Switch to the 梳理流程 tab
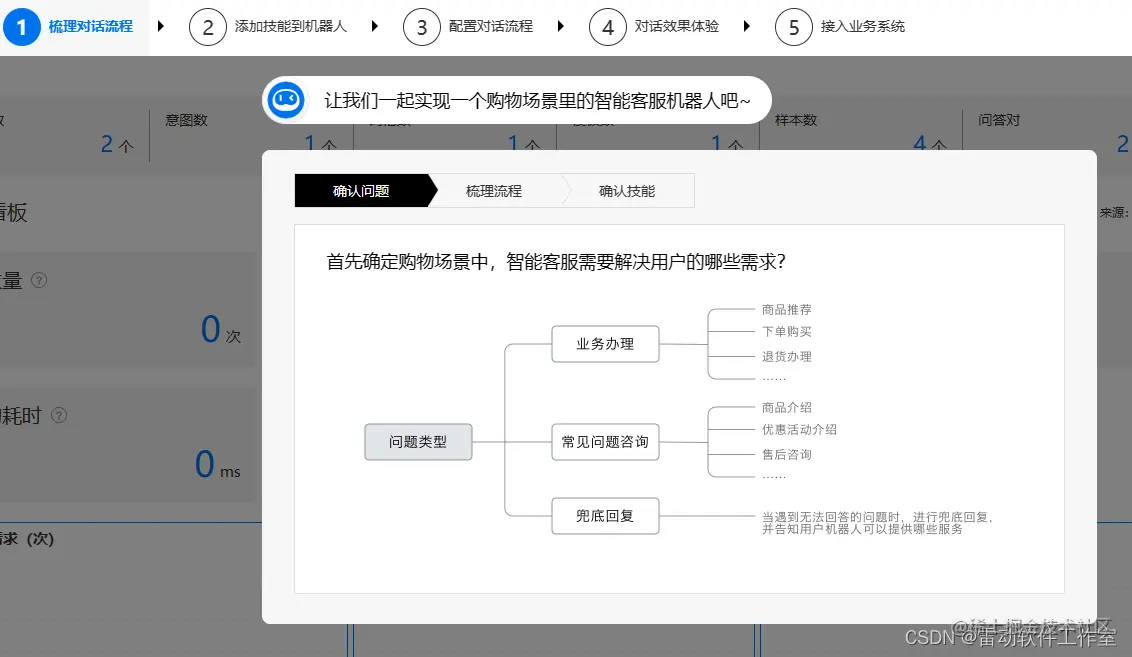 496,190
